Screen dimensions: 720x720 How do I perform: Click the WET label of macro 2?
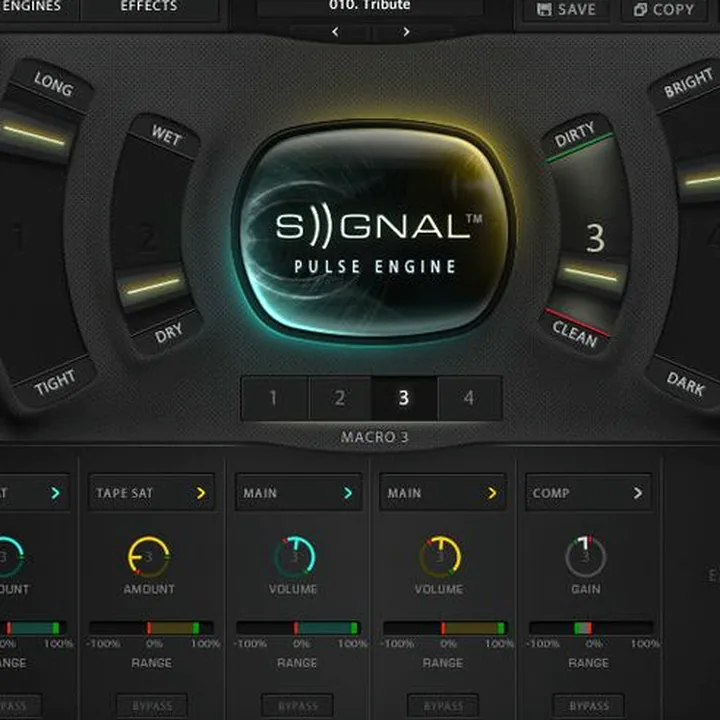166,135
